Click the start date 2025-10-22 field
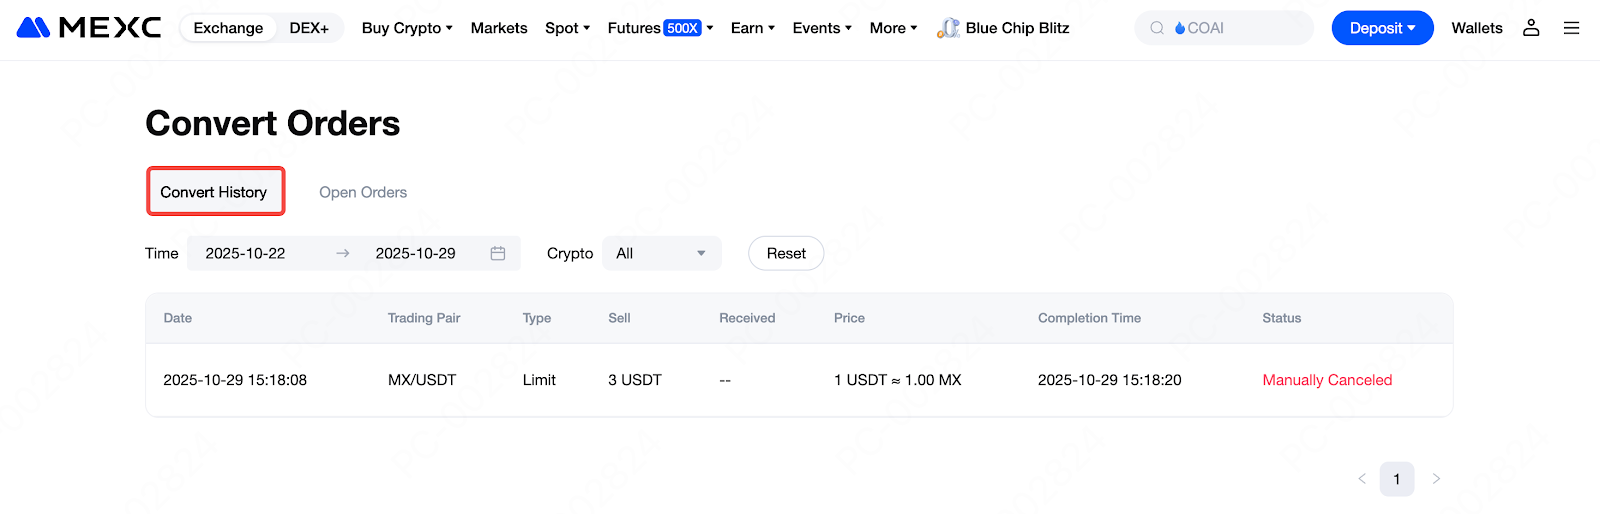 pos(246,254)
